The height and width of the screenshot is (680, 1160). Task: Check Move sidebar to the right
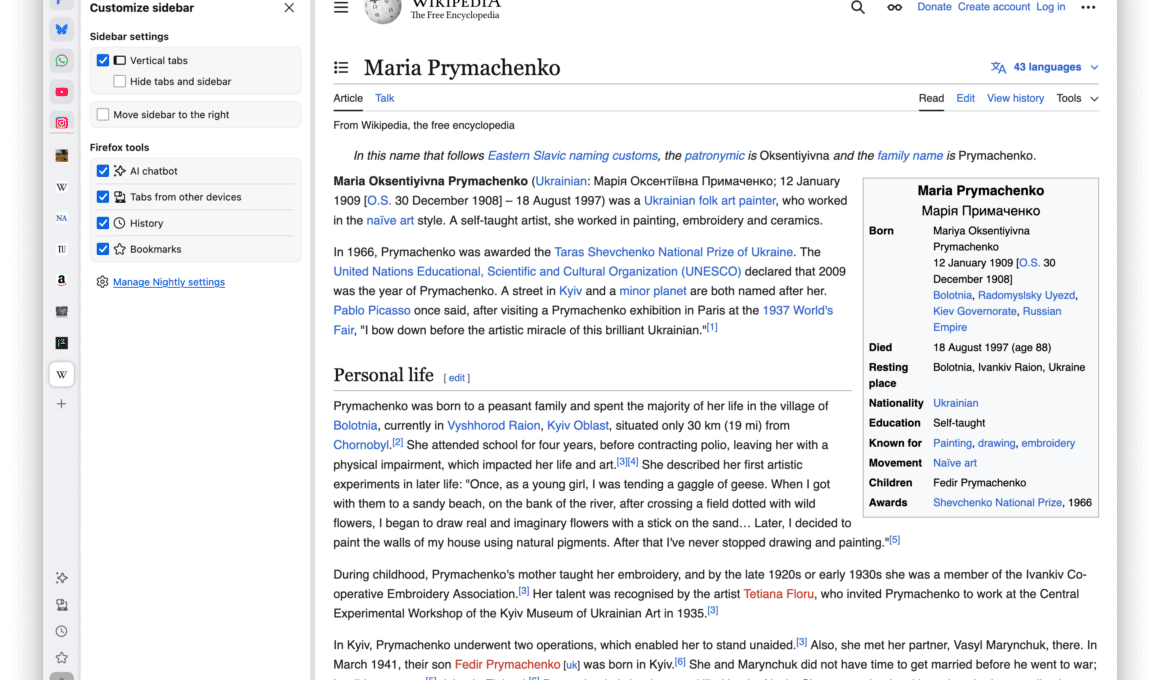[x=103, y=115]
